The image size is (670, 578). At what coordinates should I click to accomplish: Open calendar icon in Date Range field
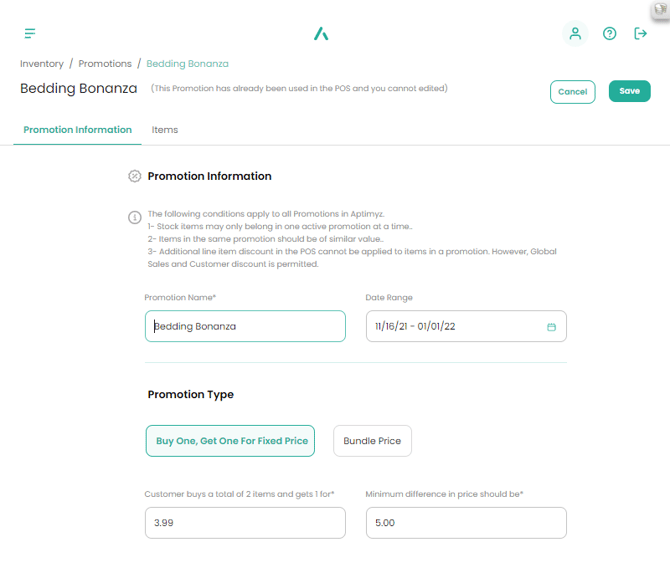point(551,327)
